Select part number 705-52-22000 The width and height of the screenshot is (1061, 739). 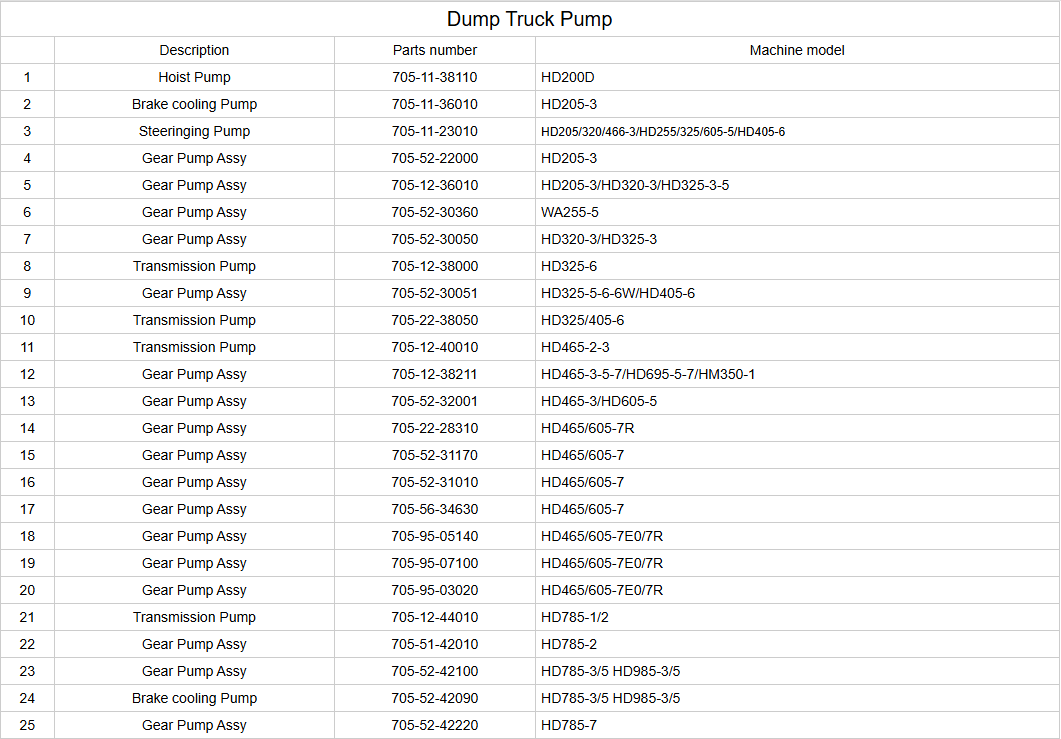point(434,158)
